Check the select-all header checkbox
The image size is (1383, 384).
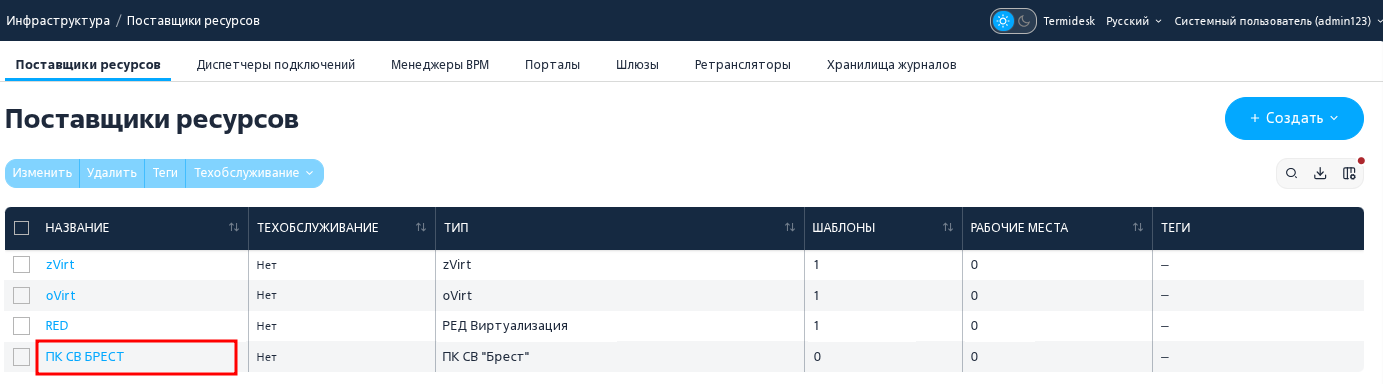point(22,228)
